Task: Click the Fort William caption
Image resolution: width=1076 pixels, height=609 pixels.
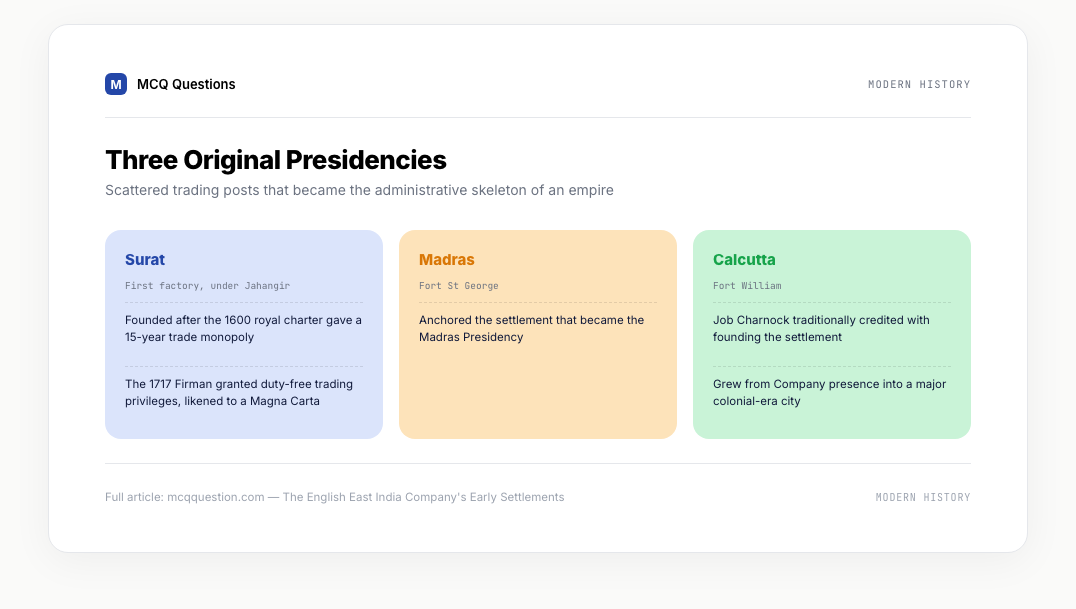Action: click(747, 286)
